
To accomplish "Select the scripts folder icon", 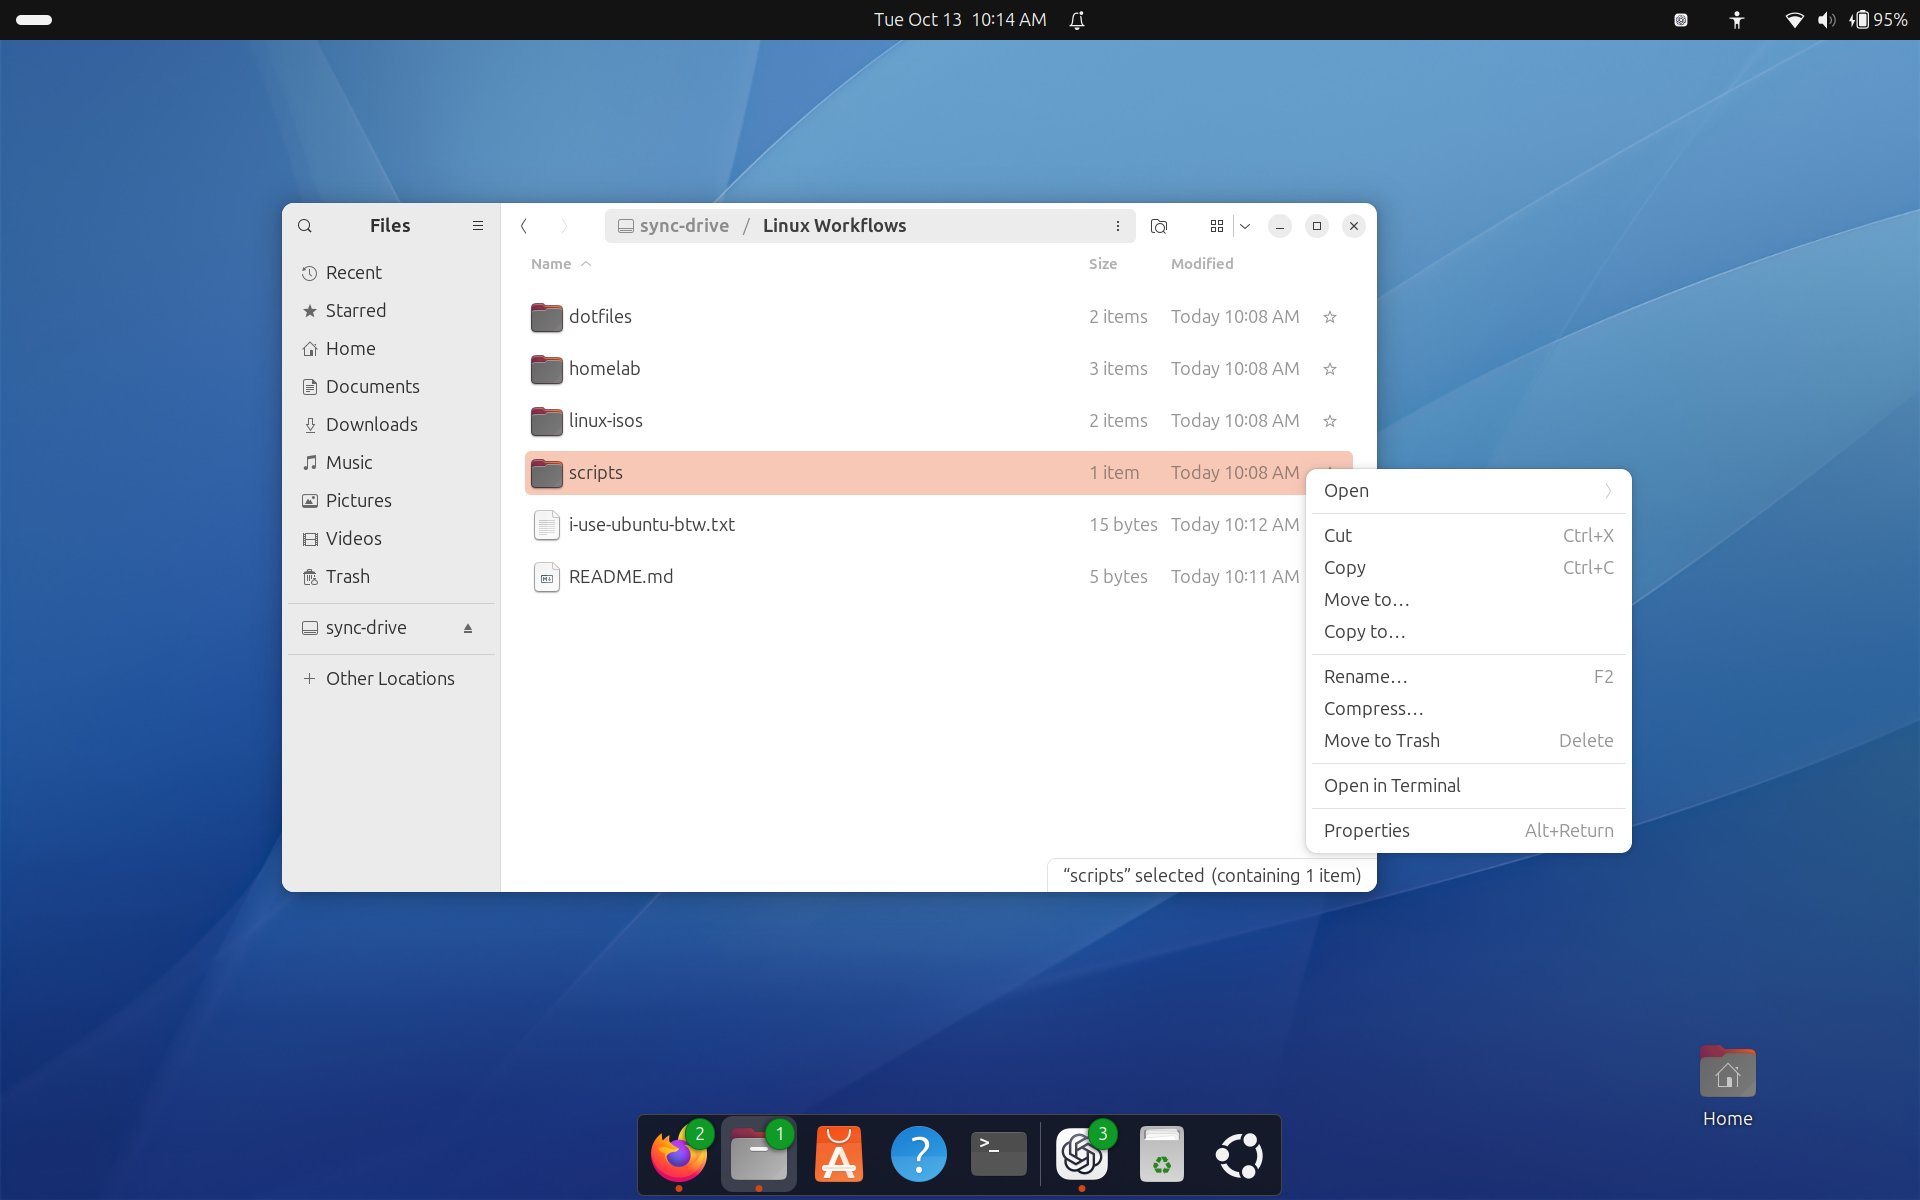I will coord(547,473).
